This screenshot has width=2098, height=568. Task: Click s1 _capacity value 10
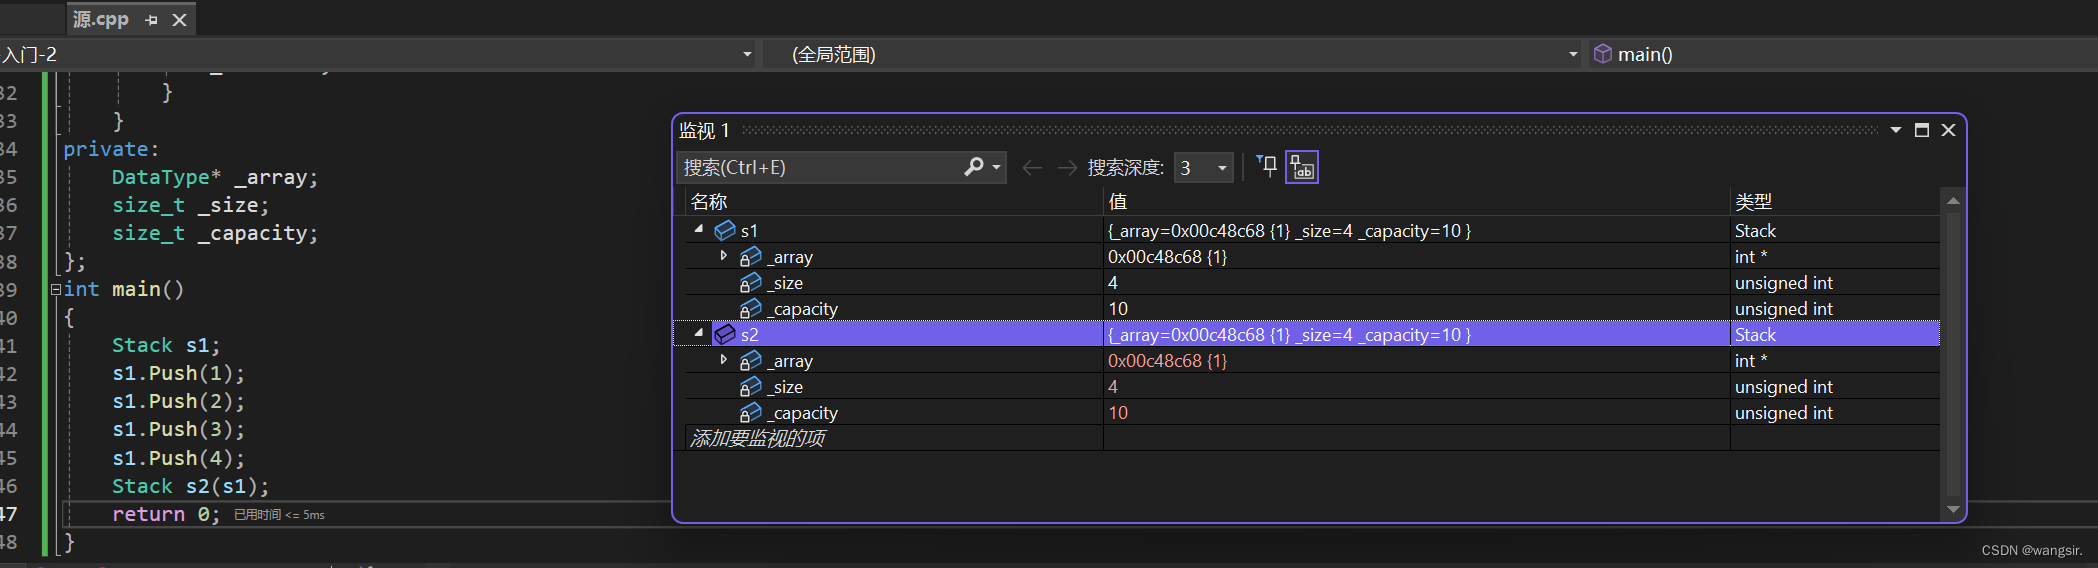(x=1117, y=309)
